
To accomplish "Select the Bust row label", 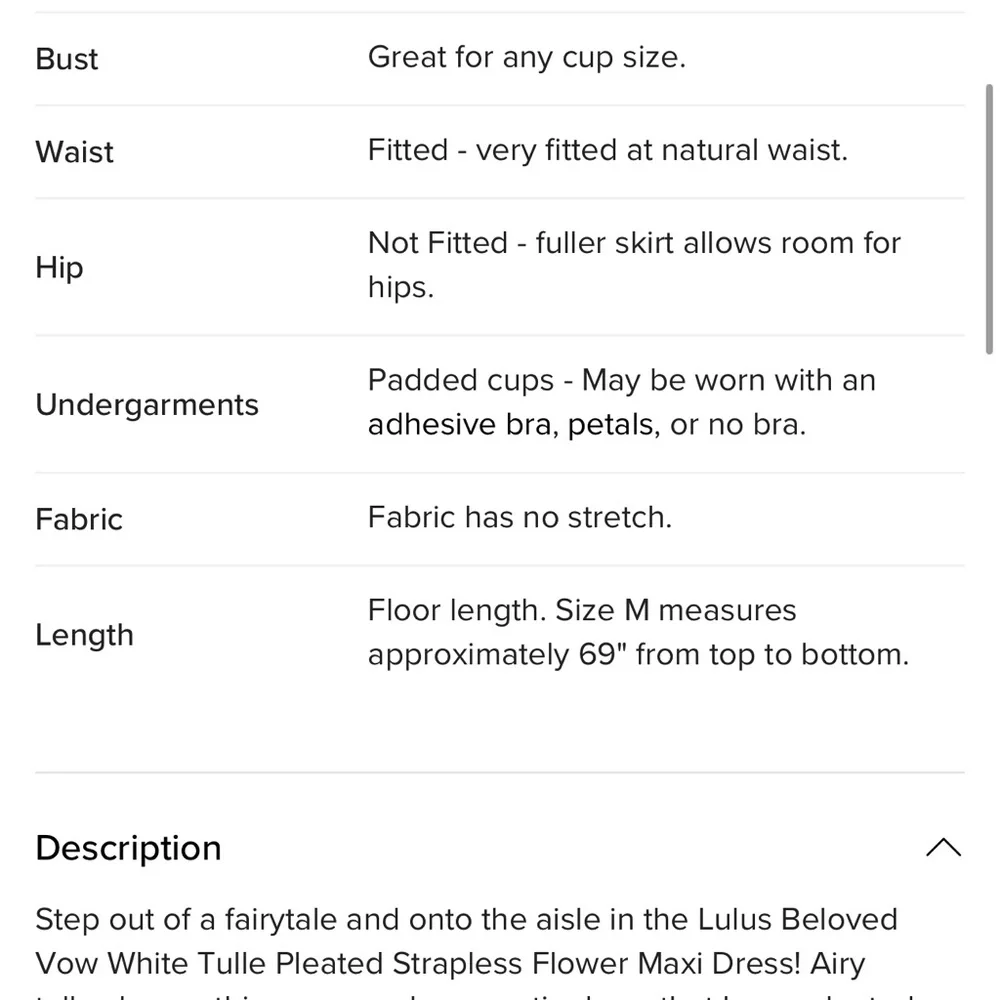I will (x=67, y=59).
